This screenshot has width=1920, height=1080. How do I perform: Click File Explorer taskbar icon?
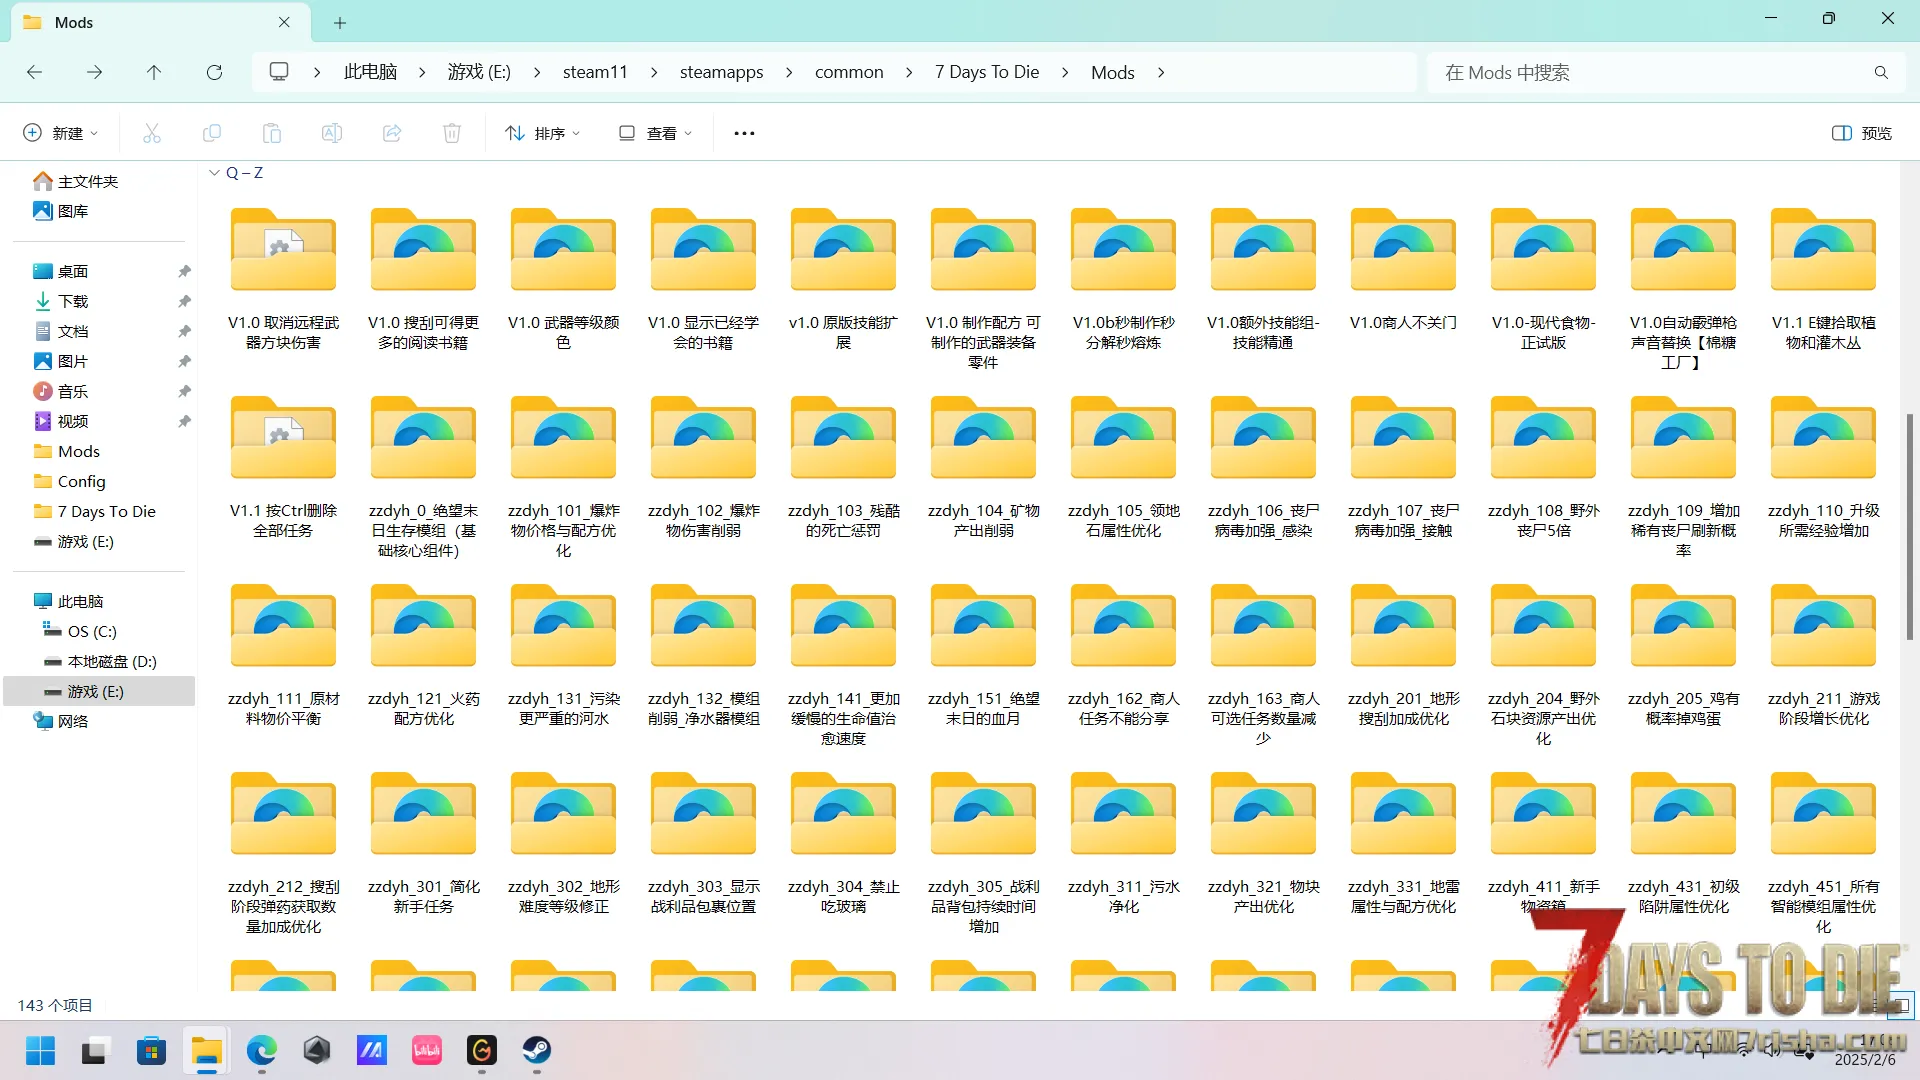[x=207, y=1050]
